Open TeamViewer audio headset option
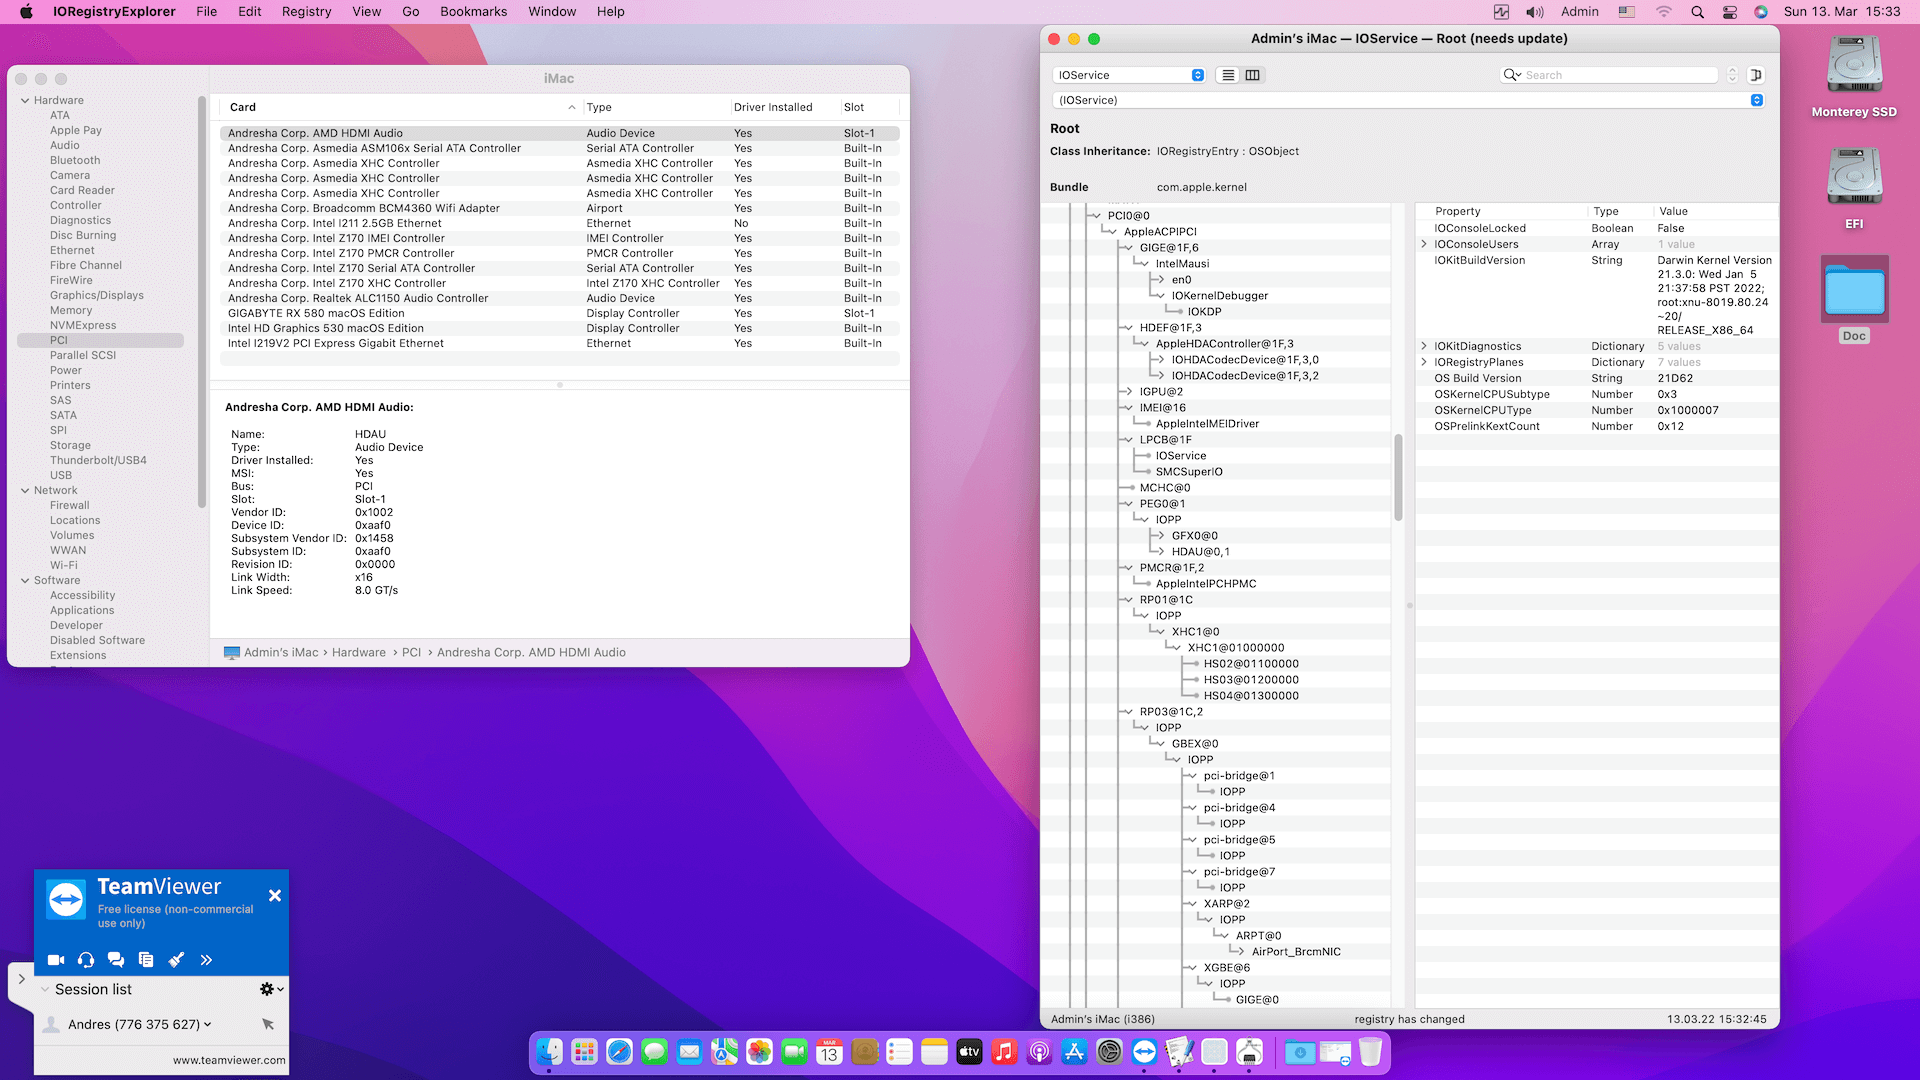This screenshot has height=1080, width=1920. click(x=86, y=960)
